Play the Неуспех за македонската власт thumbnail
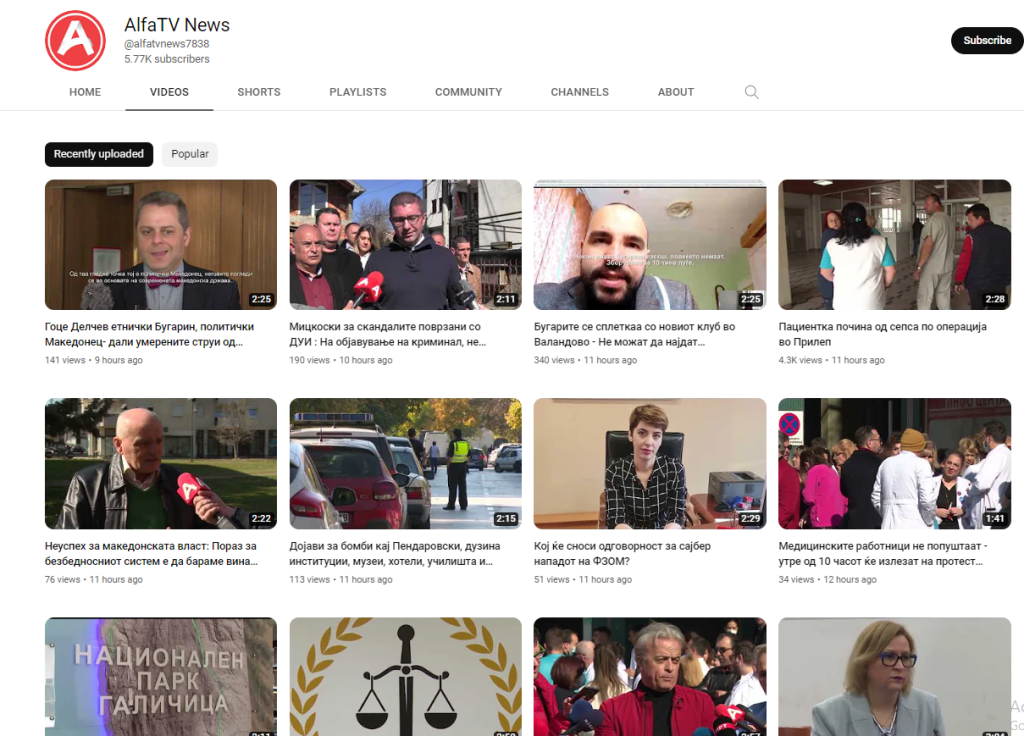This screenshot has width=1024, height=736. pos(161,464)
